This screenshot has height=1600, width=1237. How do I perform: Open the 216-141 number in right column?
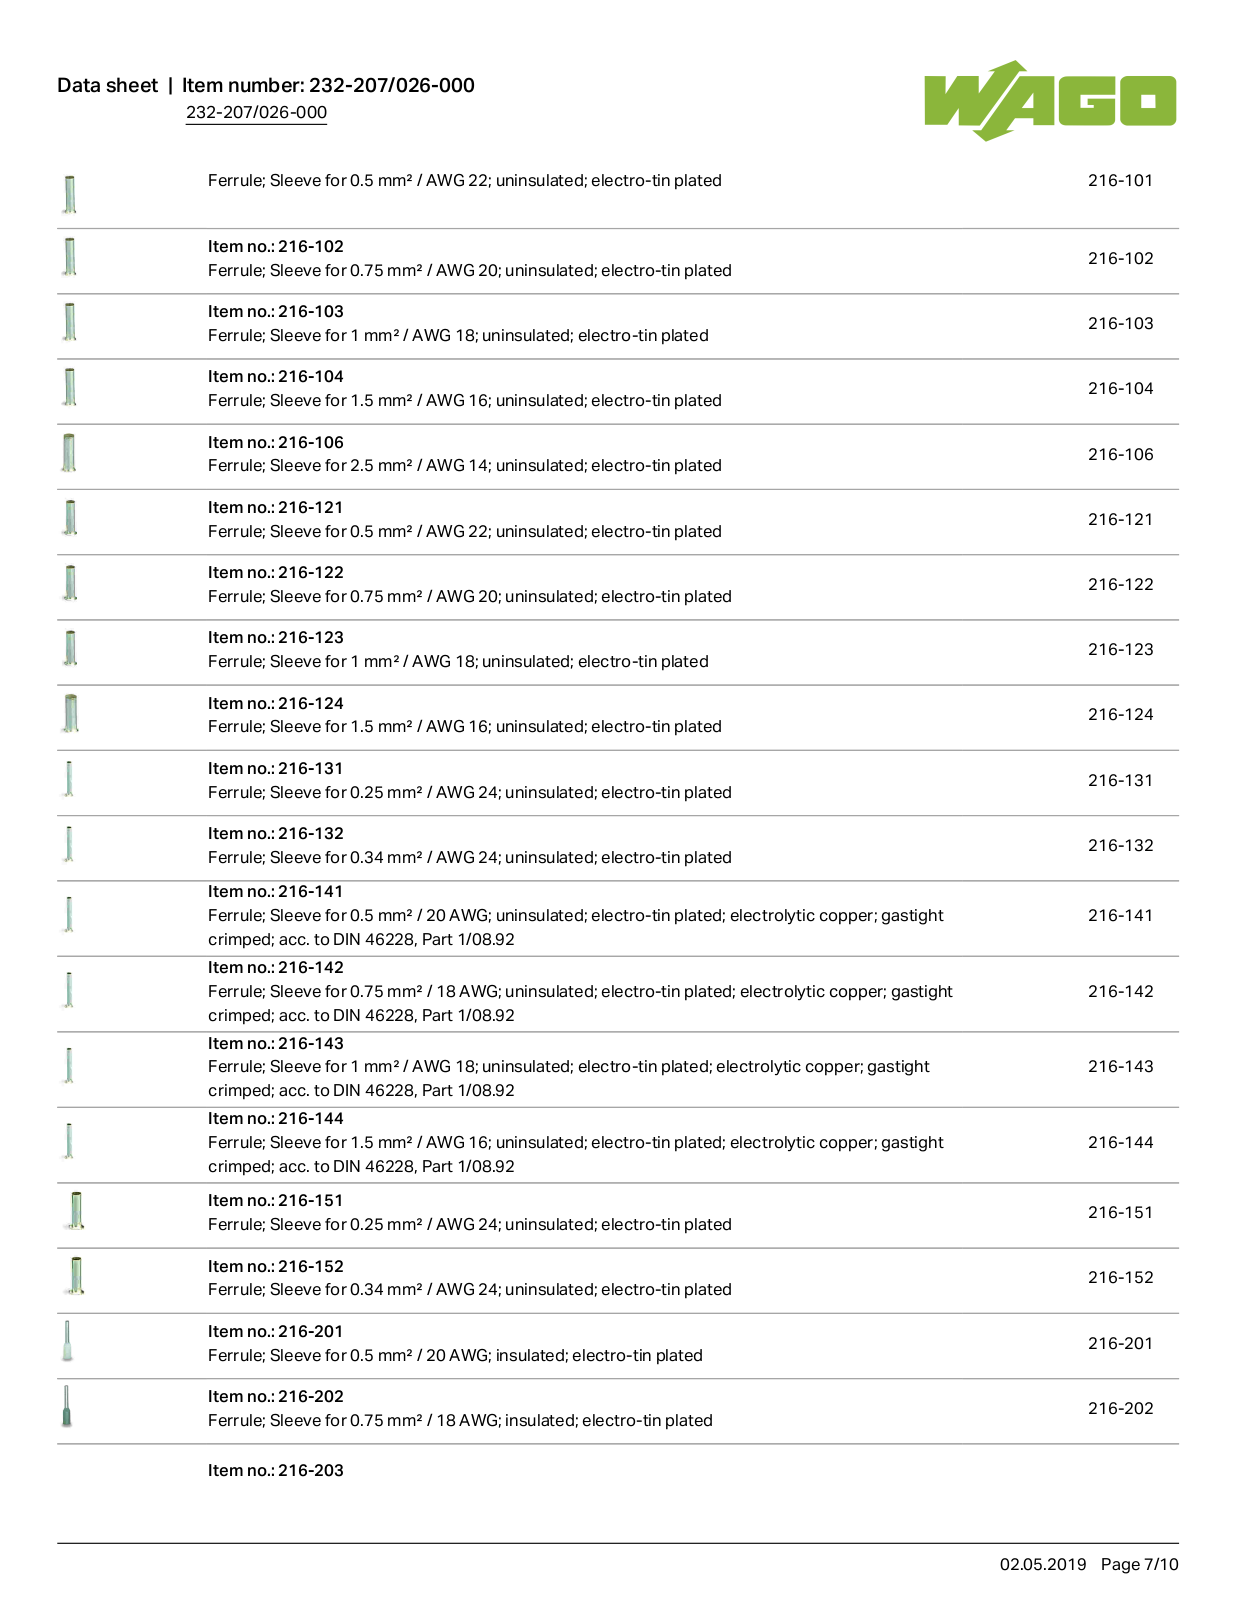pos(1120,915)
